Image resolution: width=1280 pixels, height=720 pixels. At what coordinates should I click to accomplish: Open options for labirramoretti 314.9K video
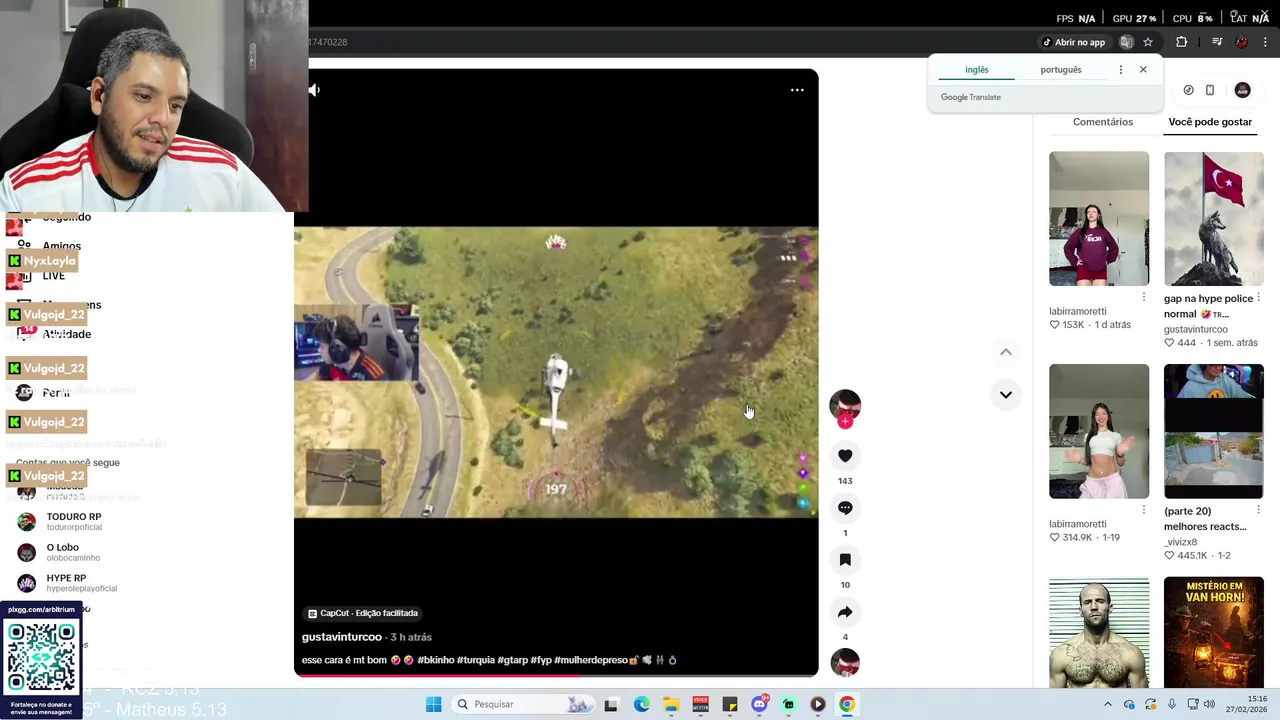tap(1144, 510)
